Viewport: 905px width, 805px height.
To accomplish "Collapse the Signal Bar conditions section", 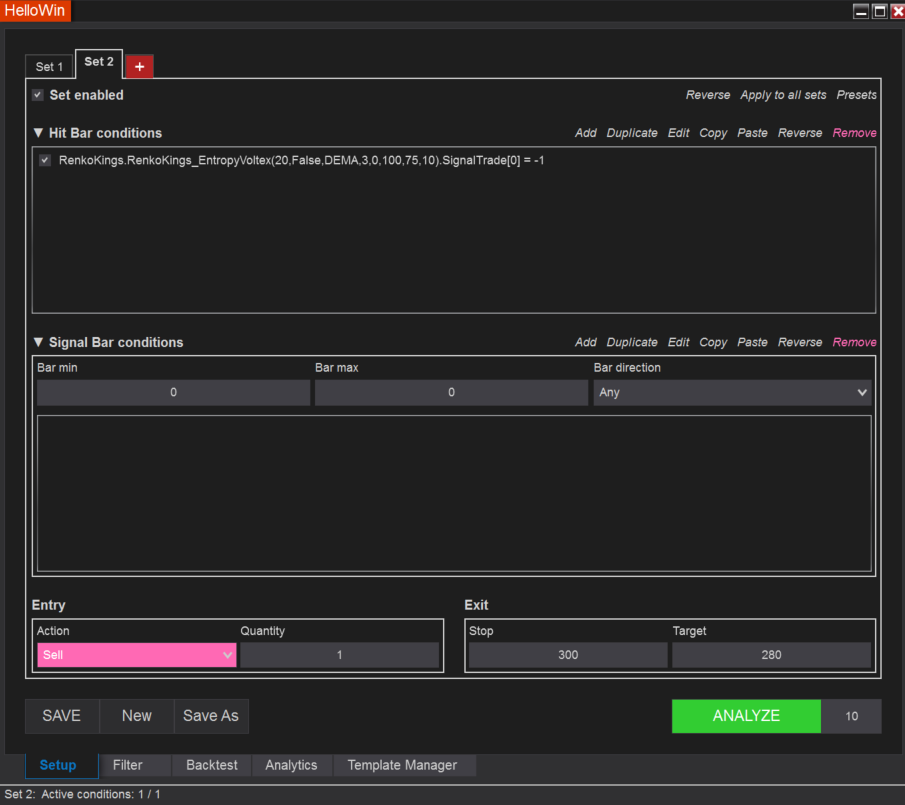I will [38, 342].
